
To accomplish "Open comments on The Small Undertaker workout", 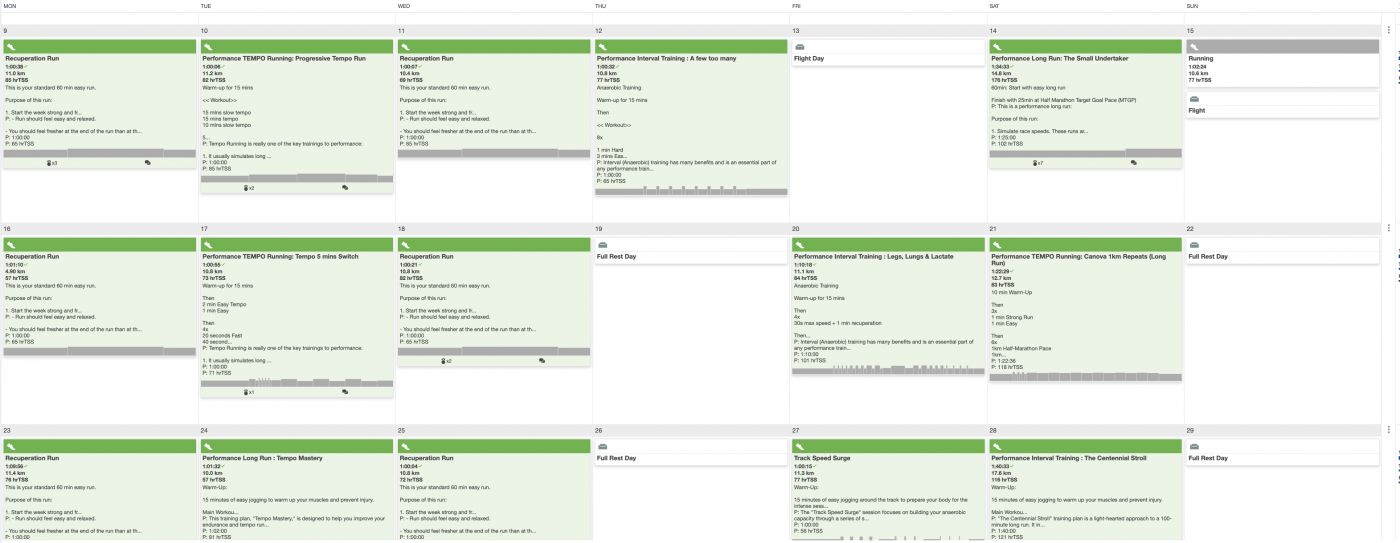I will 1135,162.
